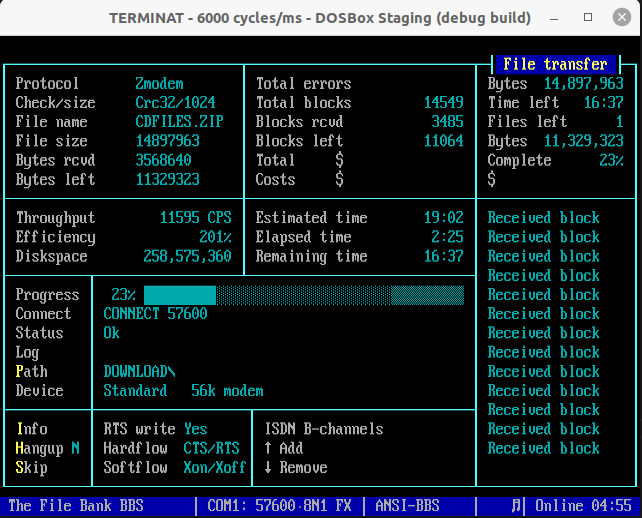Viewport: 642px width, 518px height.
Task: Click the Diskspace value 258,575,360
Action: tap(188, 256)
